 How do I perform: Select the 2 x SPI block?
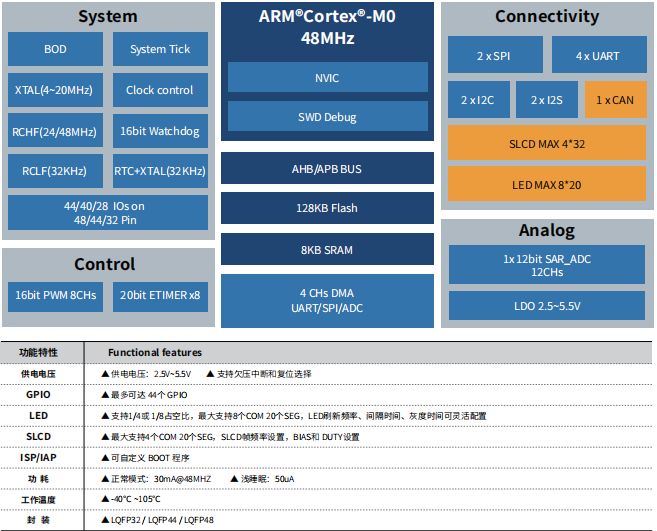coord(495,55)
